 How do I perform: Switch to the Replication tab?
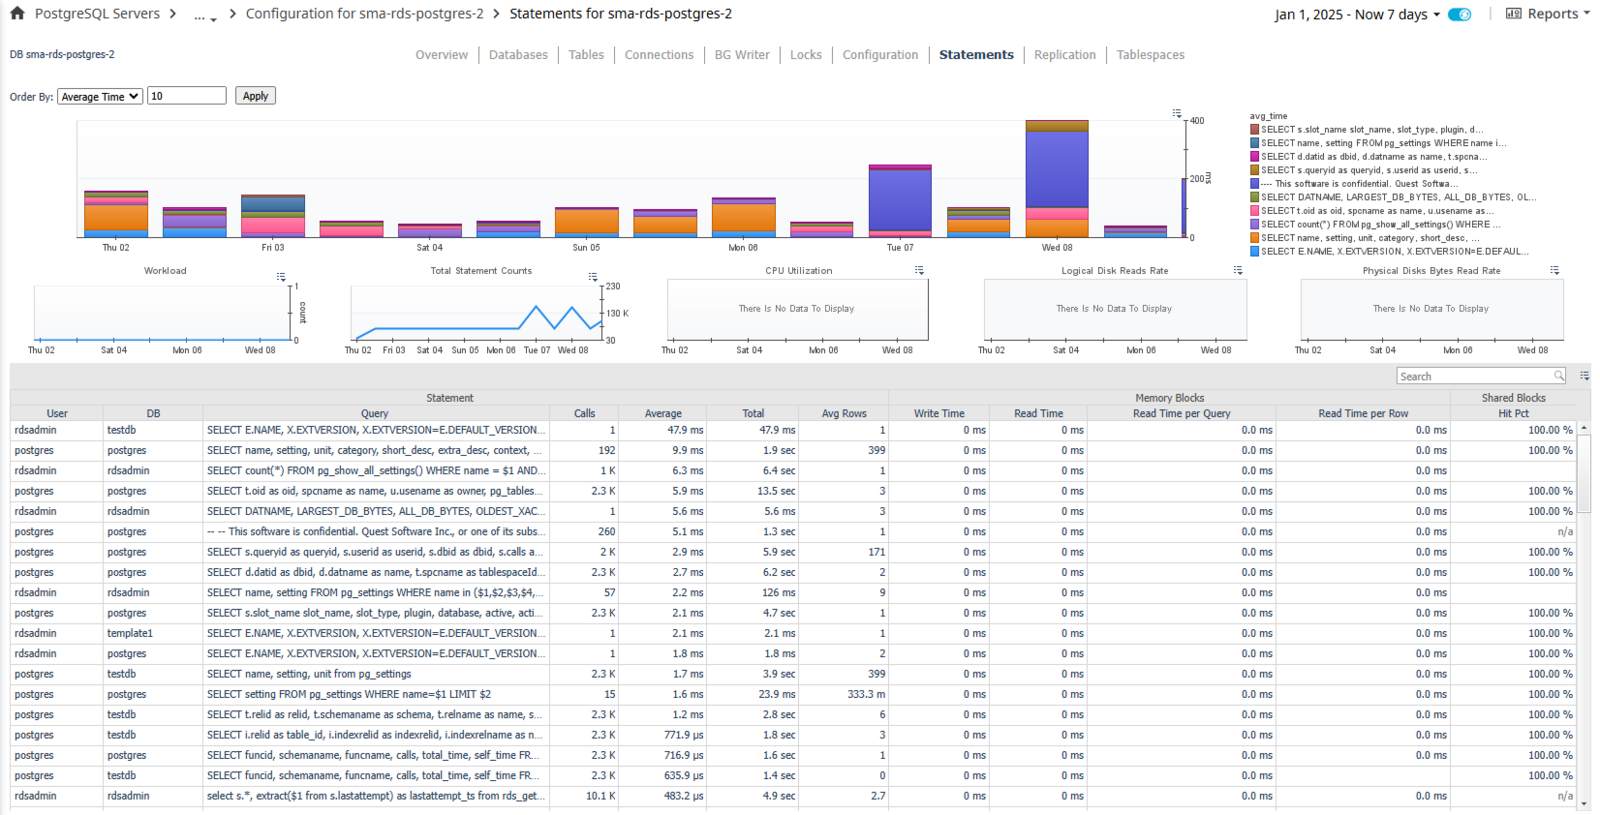1065,55
